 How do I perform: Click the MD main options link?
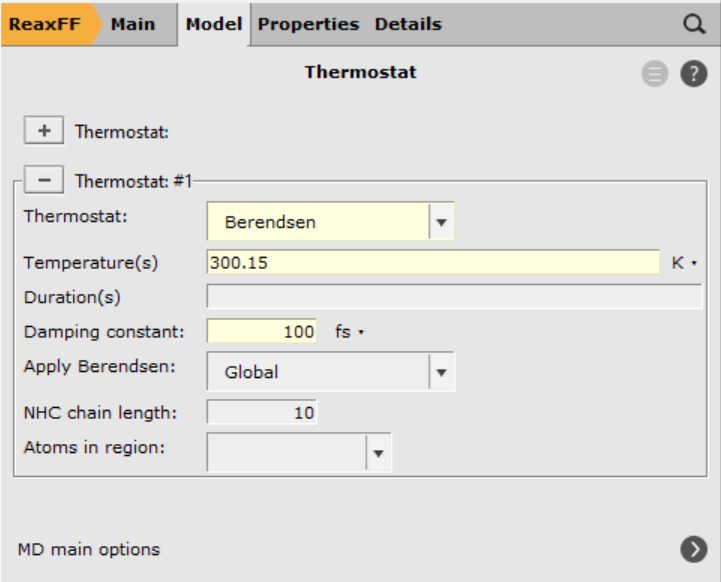point(89,549)
